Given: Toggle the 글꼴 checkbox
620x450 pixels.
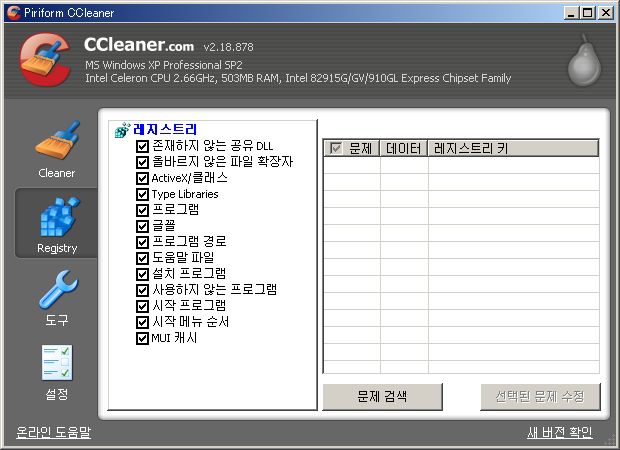Looking at the screenshot, I should click(142, 226).
